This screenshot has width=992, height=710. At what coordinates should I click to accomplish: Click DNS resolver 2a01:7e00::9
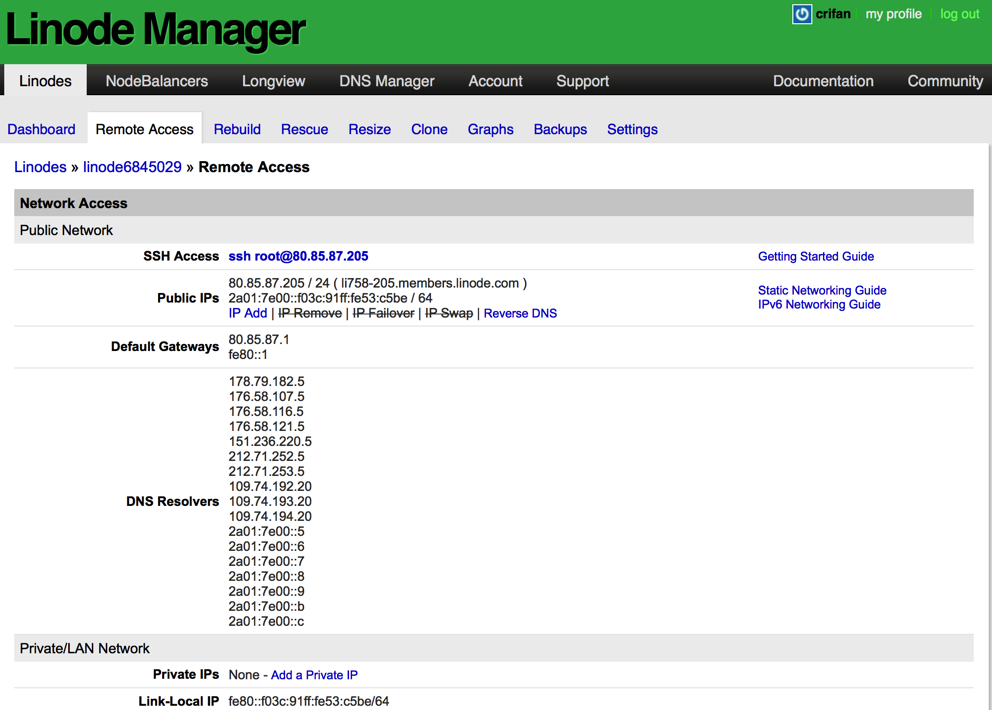click(266, 592)
